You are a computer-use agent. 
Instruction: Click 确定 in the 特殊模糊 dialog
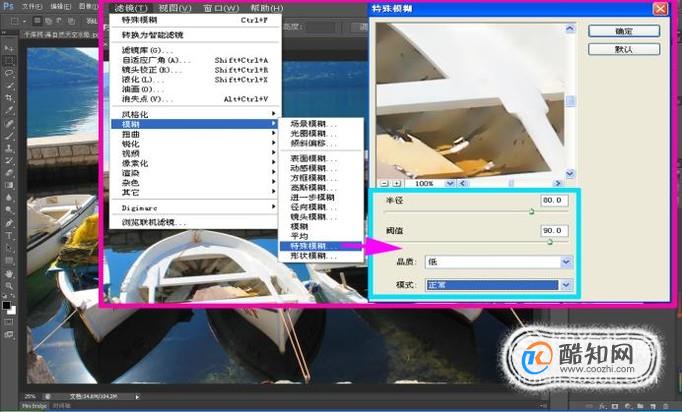tap(624, 31)
